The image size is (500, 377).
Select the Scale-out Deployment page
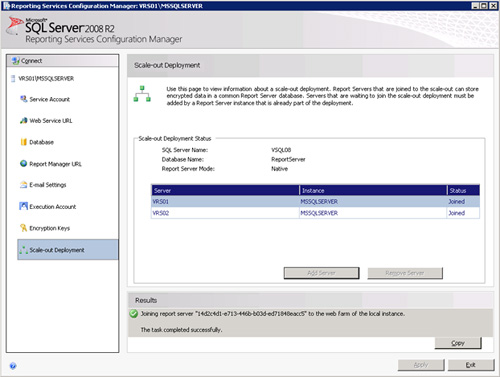tap(68, 250)
